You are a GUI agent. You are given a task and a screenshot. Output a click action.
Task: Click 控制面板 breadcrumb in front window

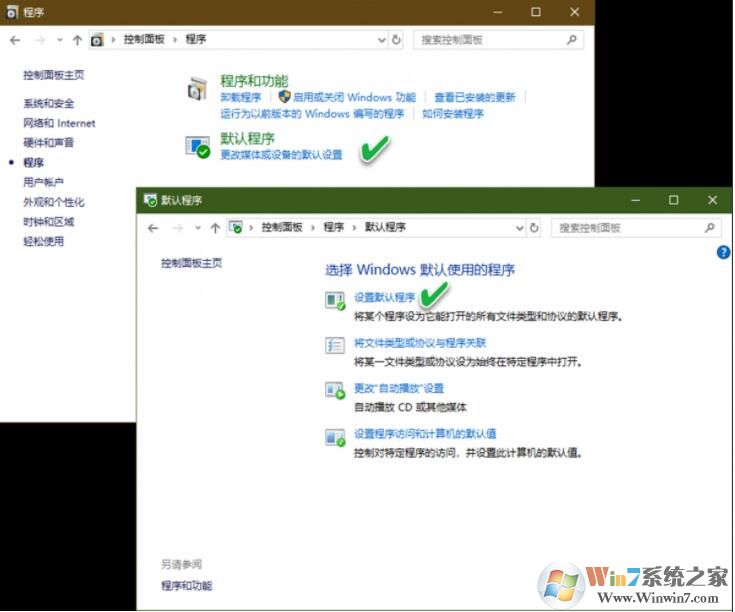click(282, 228)
